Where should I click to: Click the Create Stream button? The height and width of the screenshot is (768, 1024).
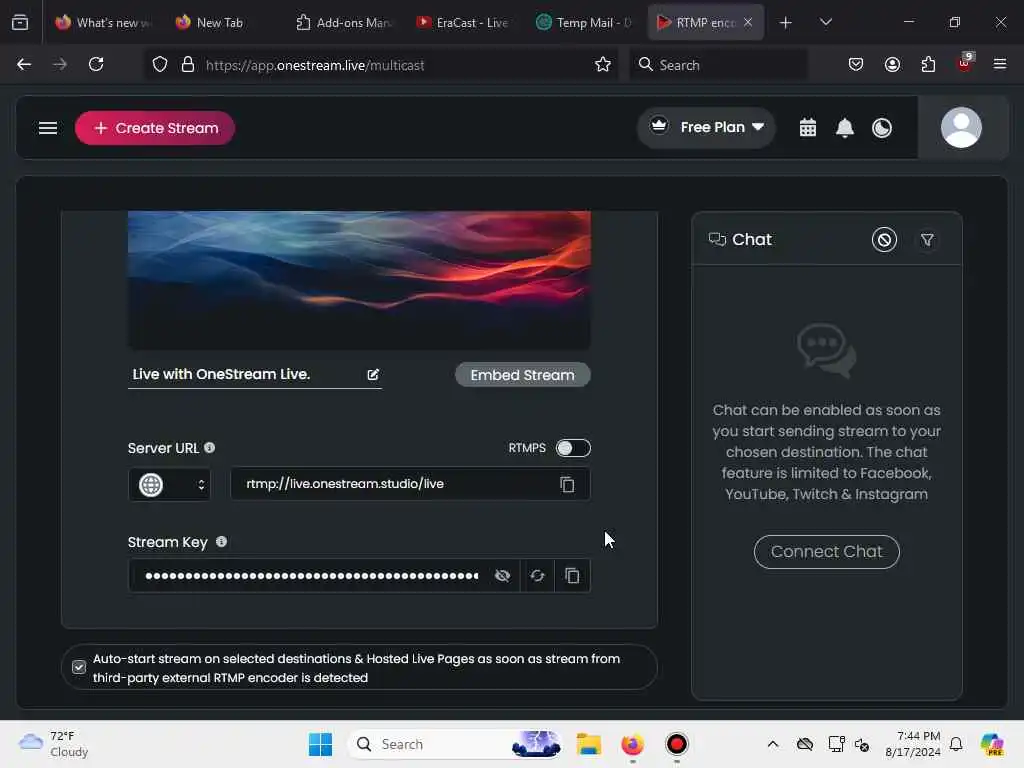tap(155, 128)
